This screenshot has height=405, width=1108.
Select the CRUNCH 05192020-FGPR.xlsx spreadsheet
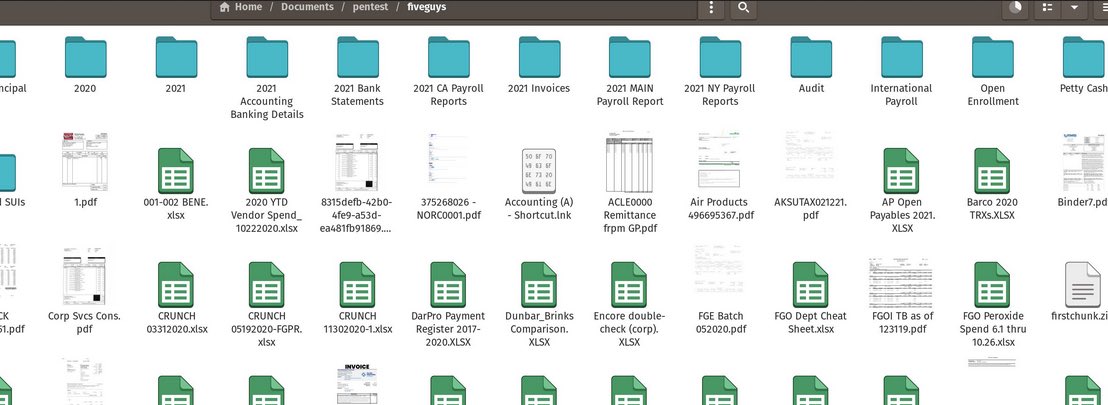(266, 285)
